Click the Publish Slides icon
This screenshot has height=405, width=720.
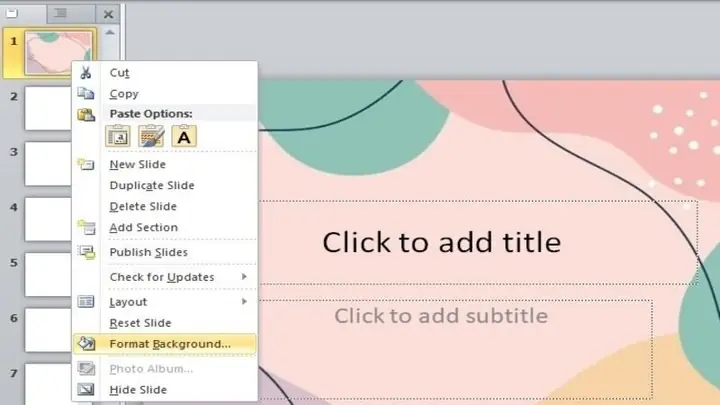(86, 252)
